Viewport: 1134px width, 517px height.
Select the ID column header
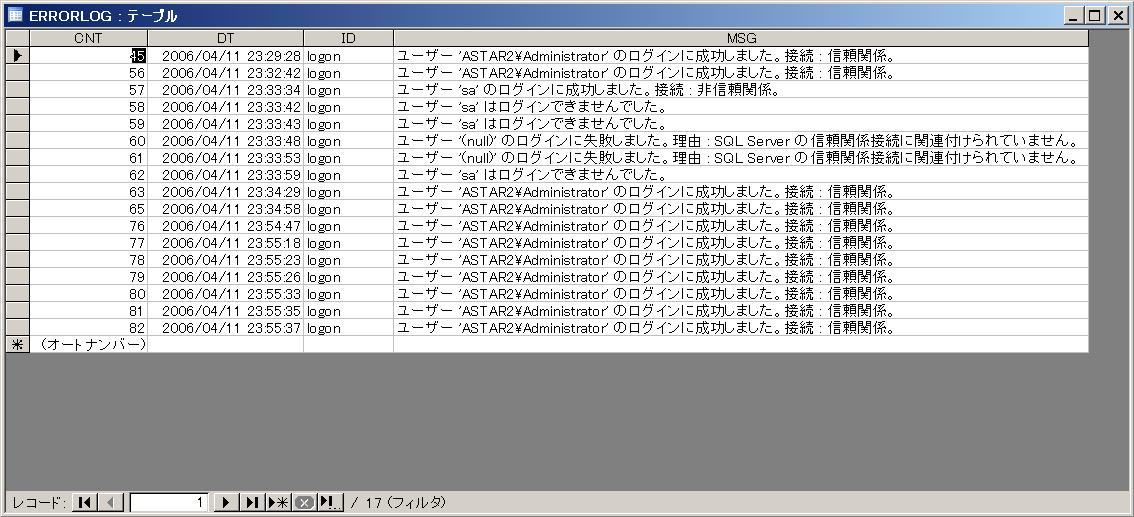point(349,38)
